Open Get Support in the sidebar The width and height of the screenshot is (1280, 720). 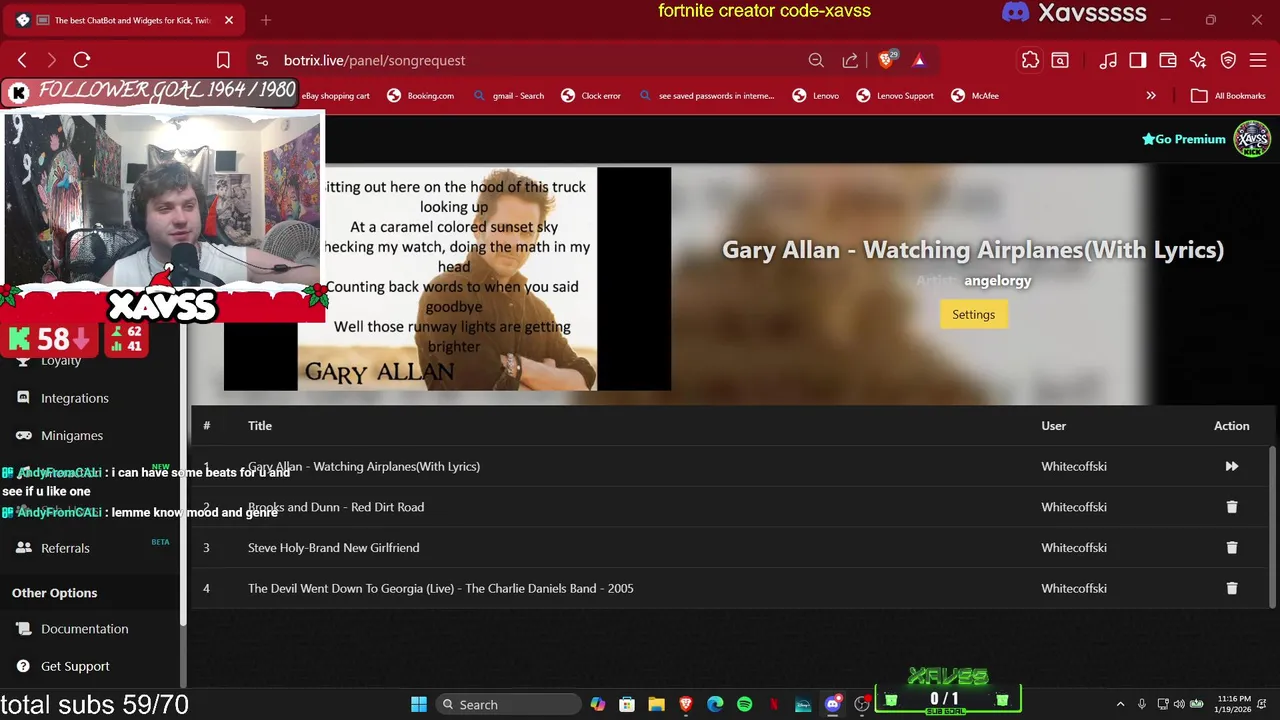[x=75, y=666]
